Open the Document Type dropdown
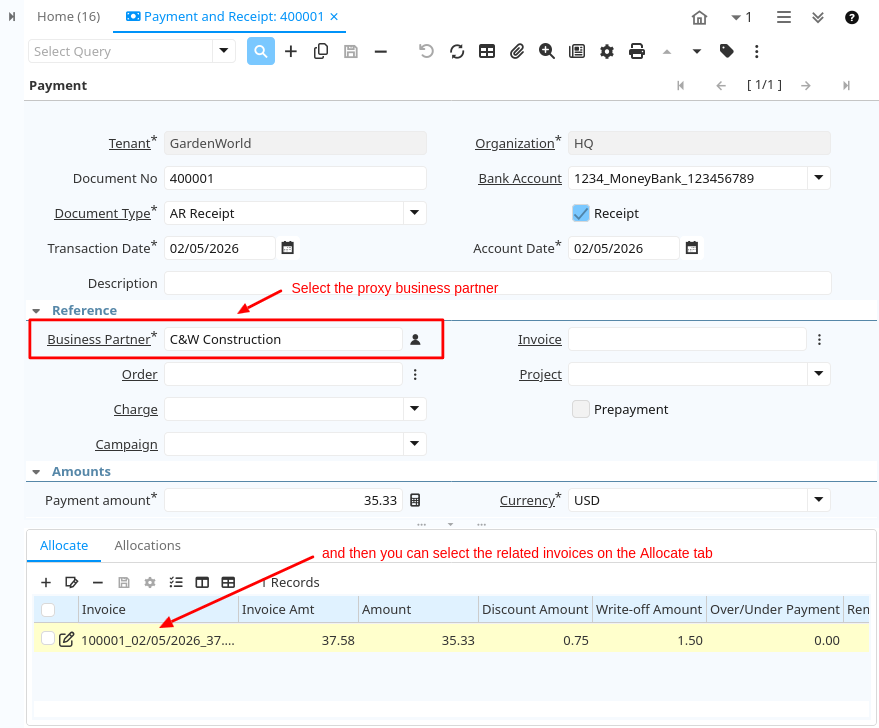Screen dimensions: 879x728 coord(415,213)
